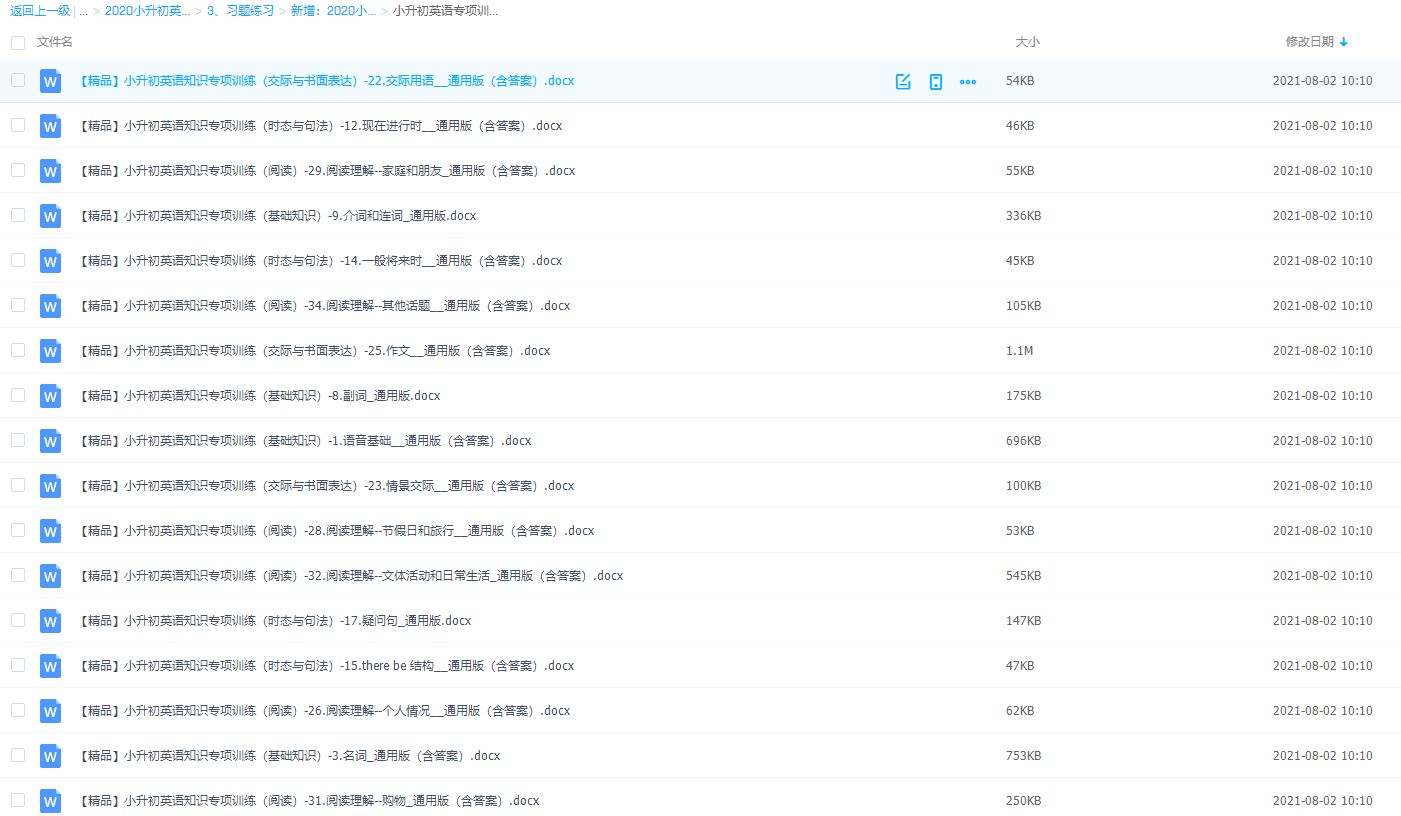This screenshot has height=816, width=1401.
Task: Expand the collapsed '...' breadcrumb path
Action: tap(83, 11)
